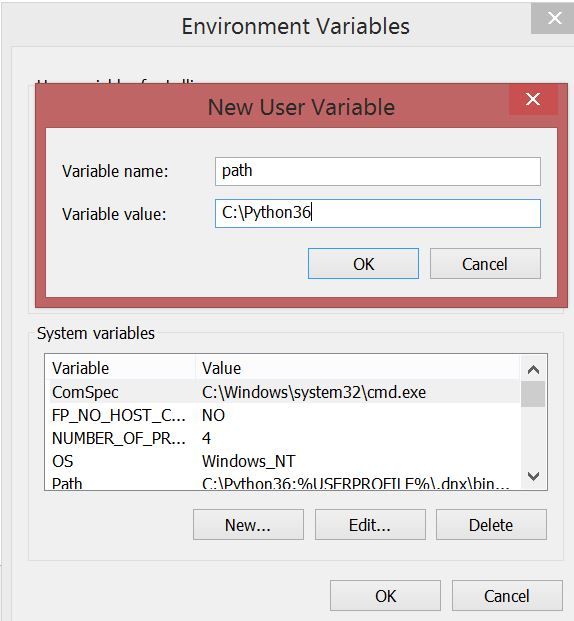574x621 pixels.
Task: Click the system variables scroll down arrow
Action: pyautogui.click(x=534, y=476)
